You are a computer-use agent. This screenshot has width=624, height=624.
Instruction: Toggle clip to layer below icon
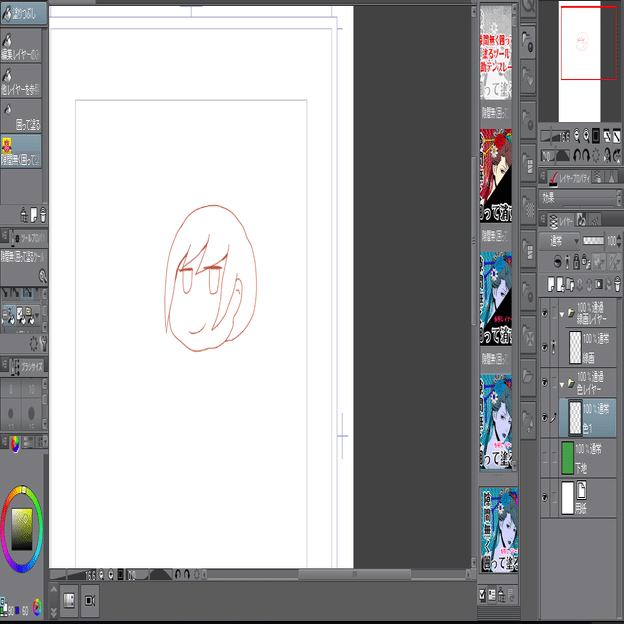tap(558, 261)
